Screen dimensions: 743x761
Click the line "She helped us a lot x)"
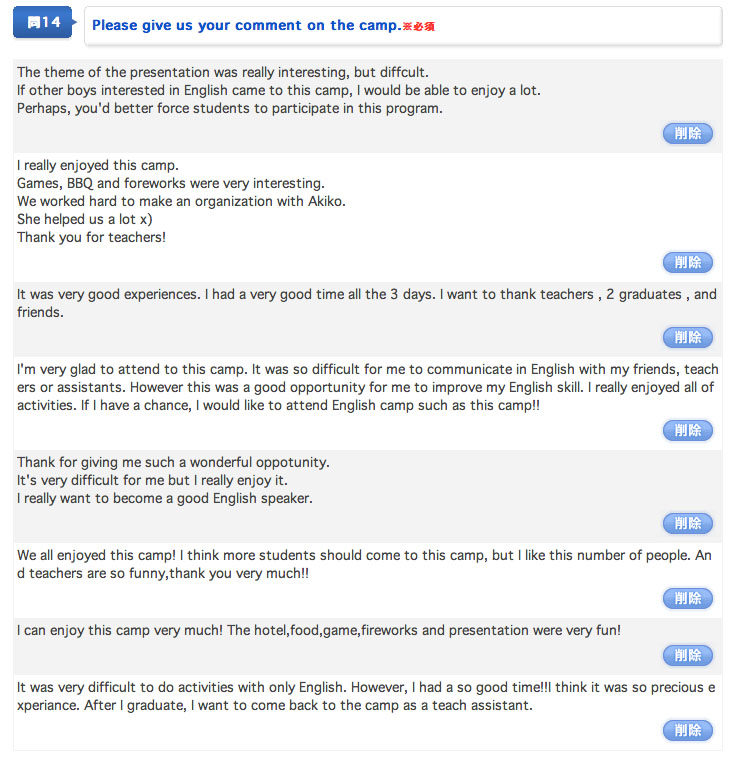(x=85, y=219)
